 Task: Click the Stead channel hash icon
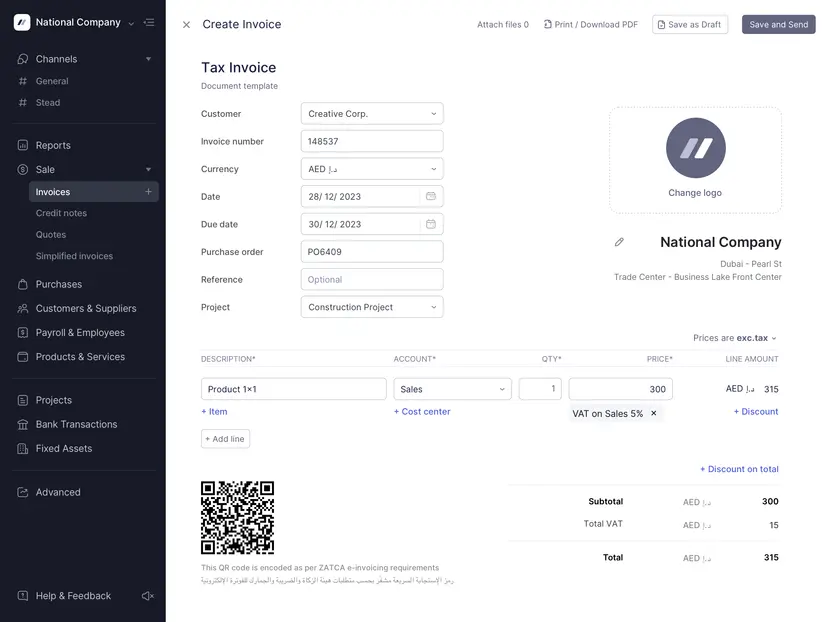23,102
